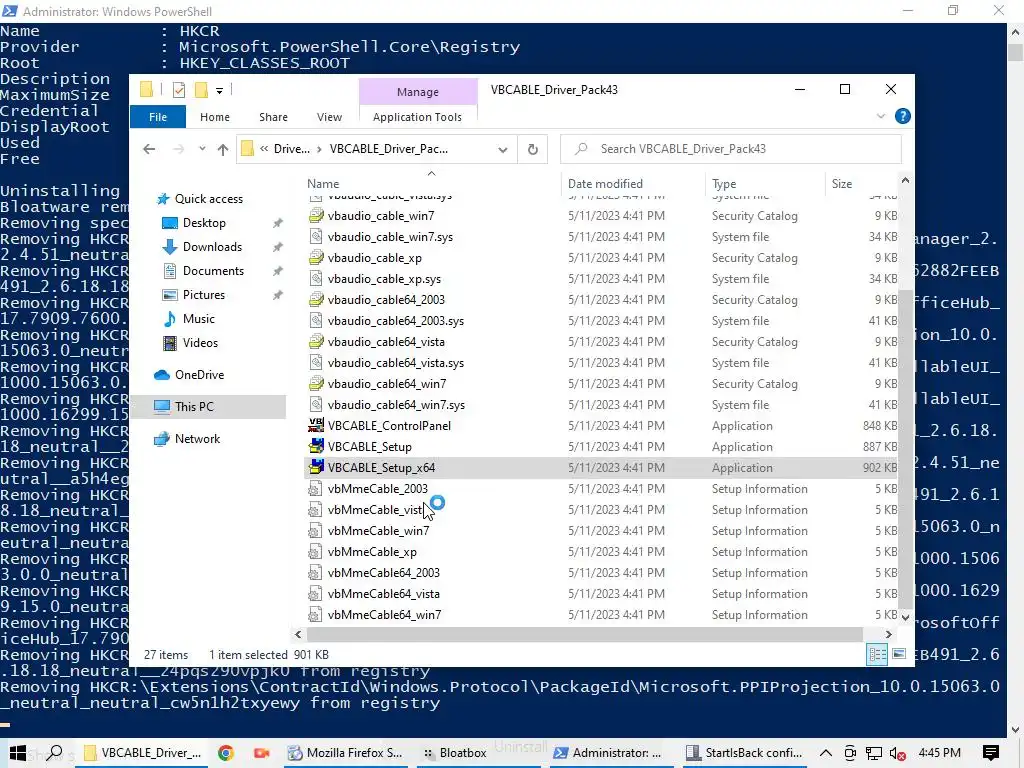This screenshot has height=768, width=1024.
Task: Open Chrome from the taskbar
Action: pos(226,753)
